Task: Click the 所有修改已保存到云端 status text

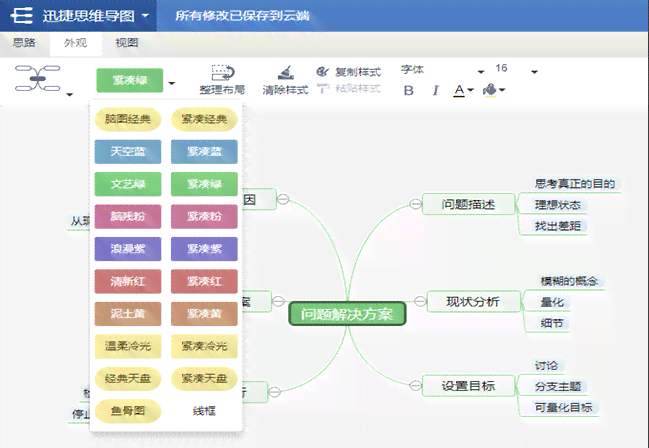Action: click(x=242, y=16)
